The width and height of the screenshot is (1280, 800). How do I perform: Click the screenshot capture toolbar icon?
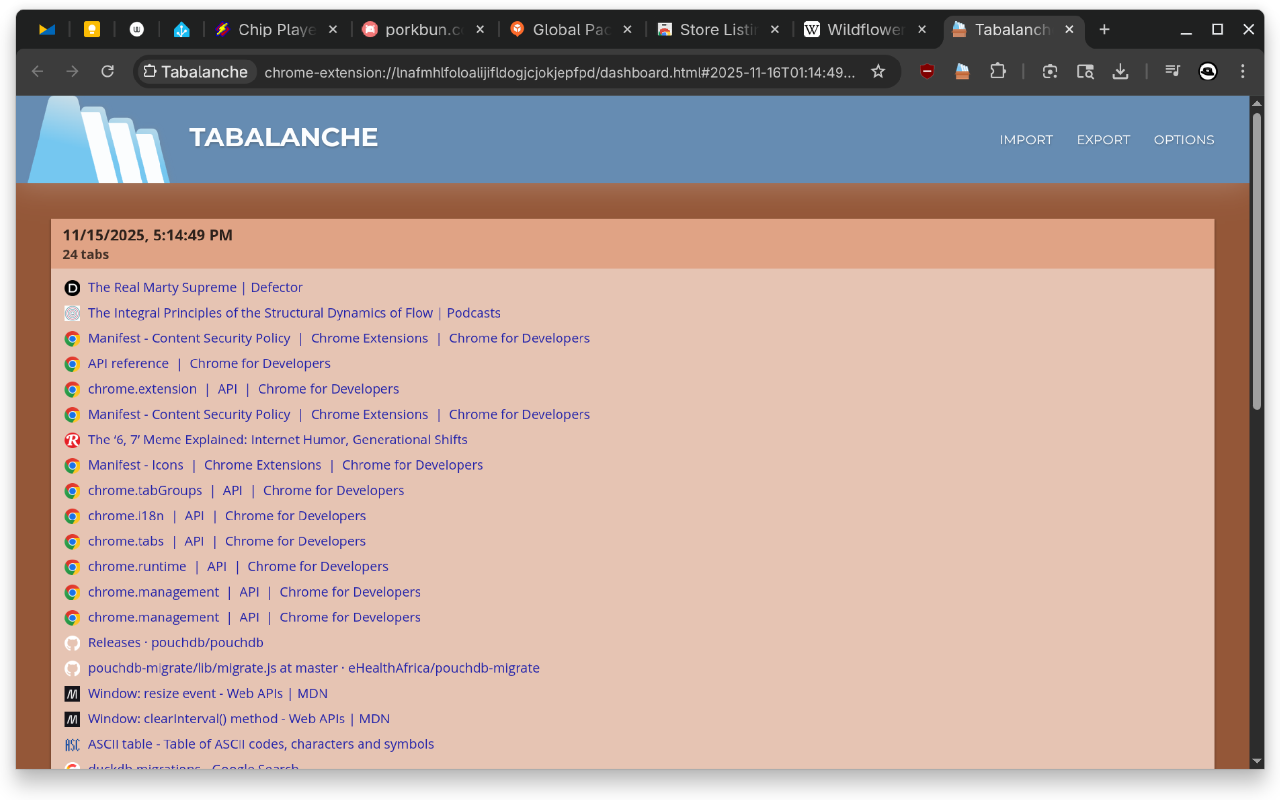[x=1050, y=71]
